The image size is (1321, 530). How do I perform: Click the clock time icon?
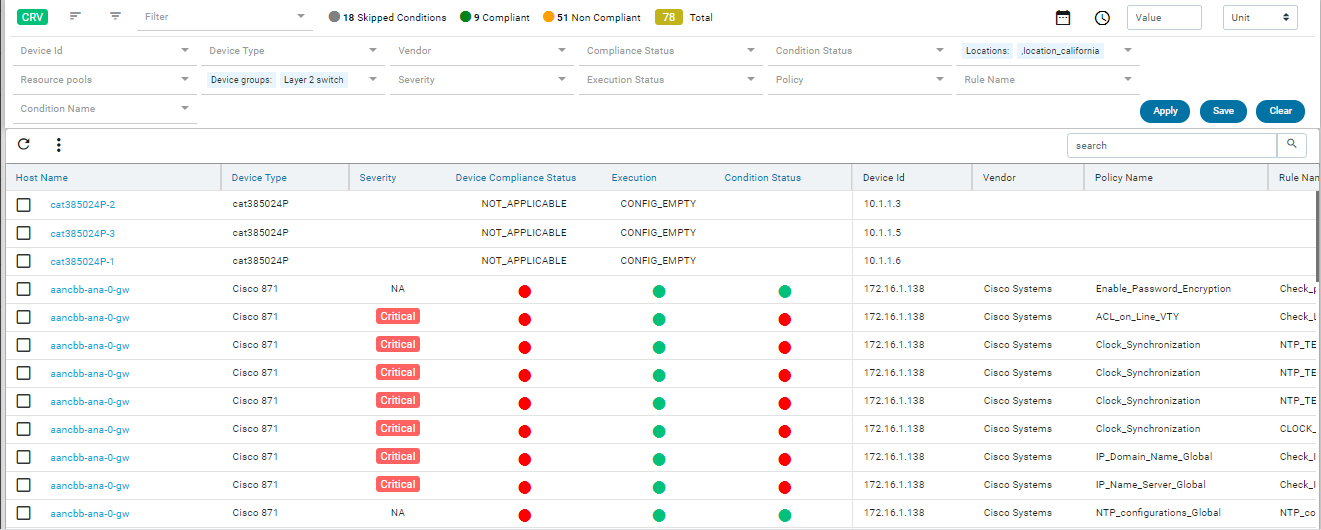click(x=1102, y=18)
